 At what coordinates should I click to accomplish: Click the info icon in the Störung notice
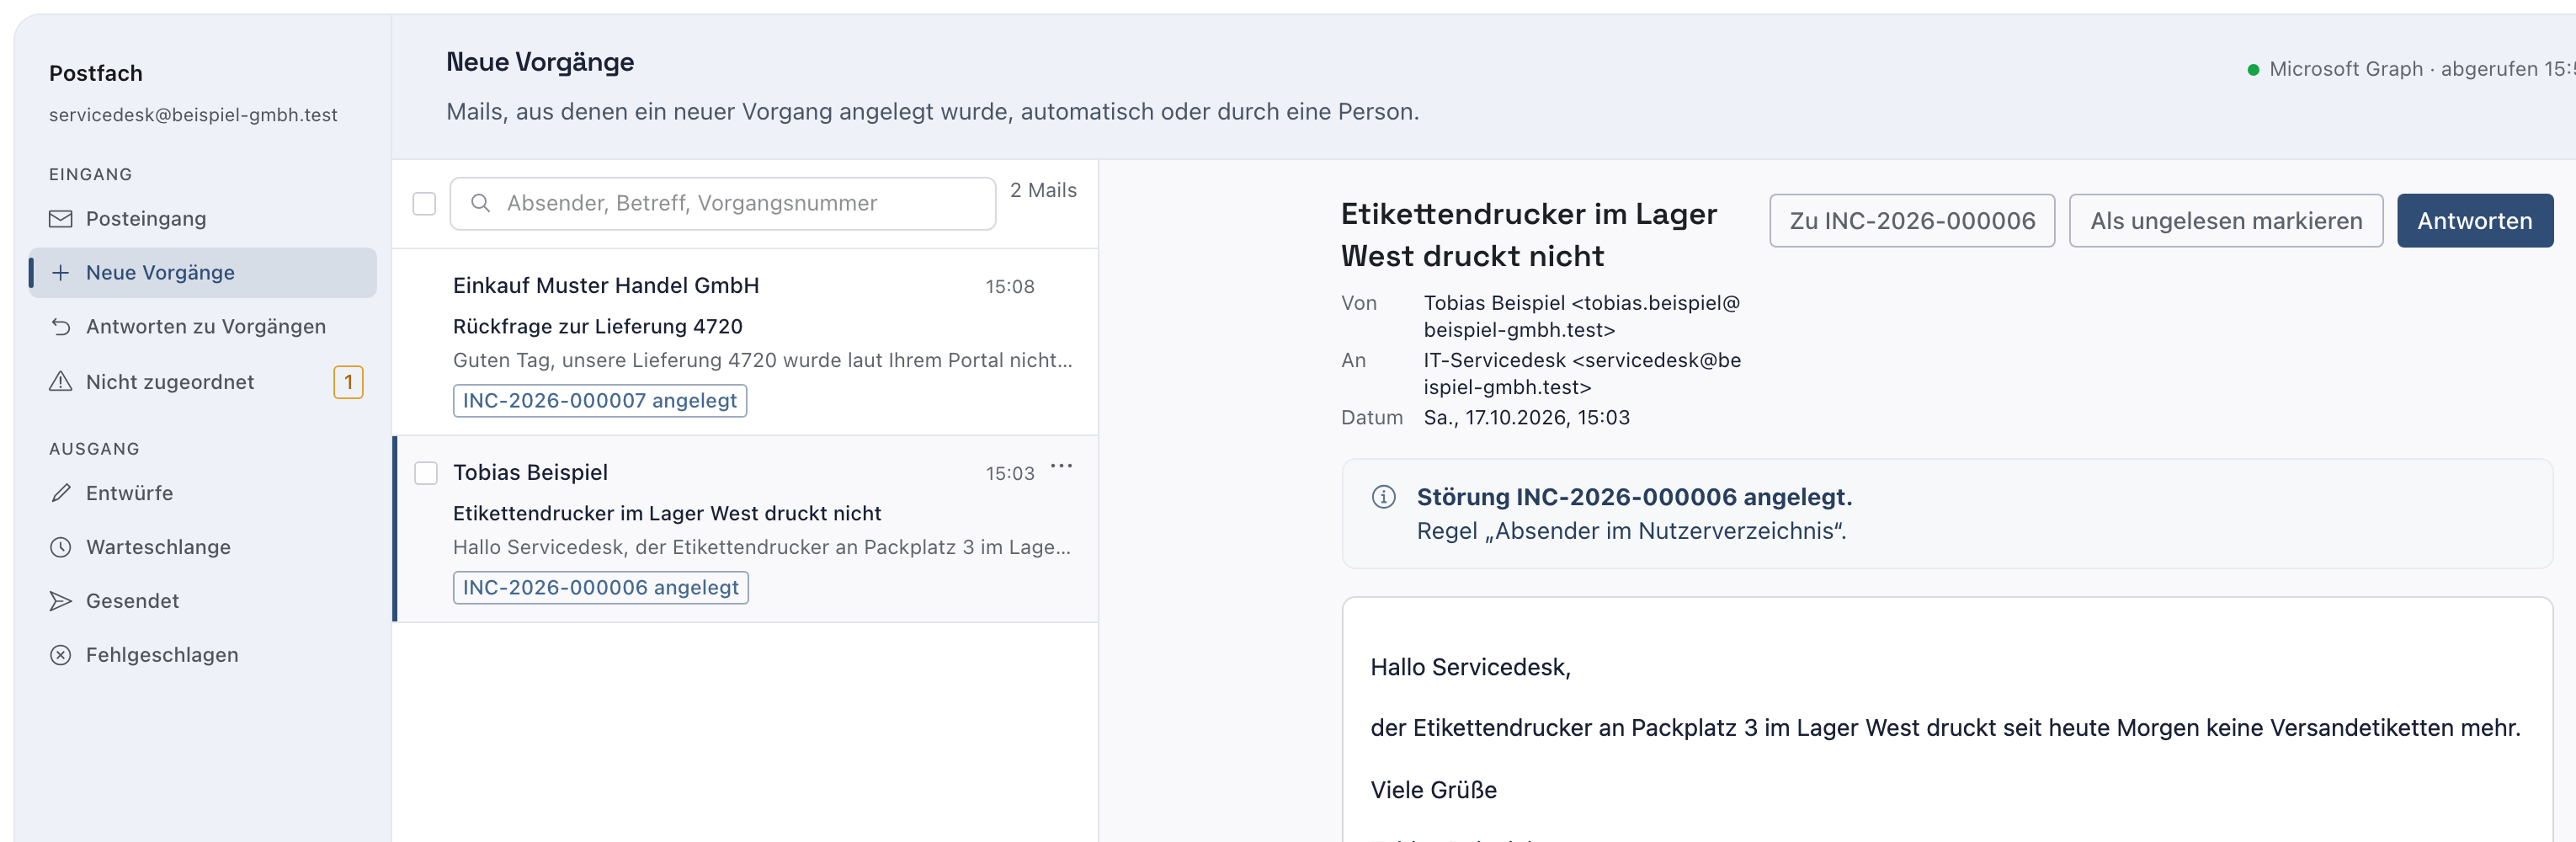point(1383,496)
